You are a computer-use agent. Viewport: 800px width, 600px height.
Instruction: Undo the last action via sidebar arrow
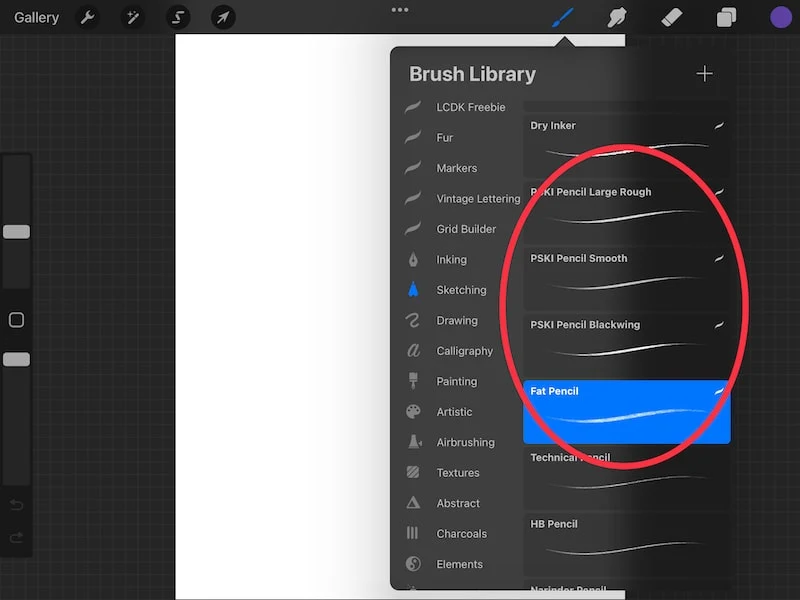pos(16,505)
